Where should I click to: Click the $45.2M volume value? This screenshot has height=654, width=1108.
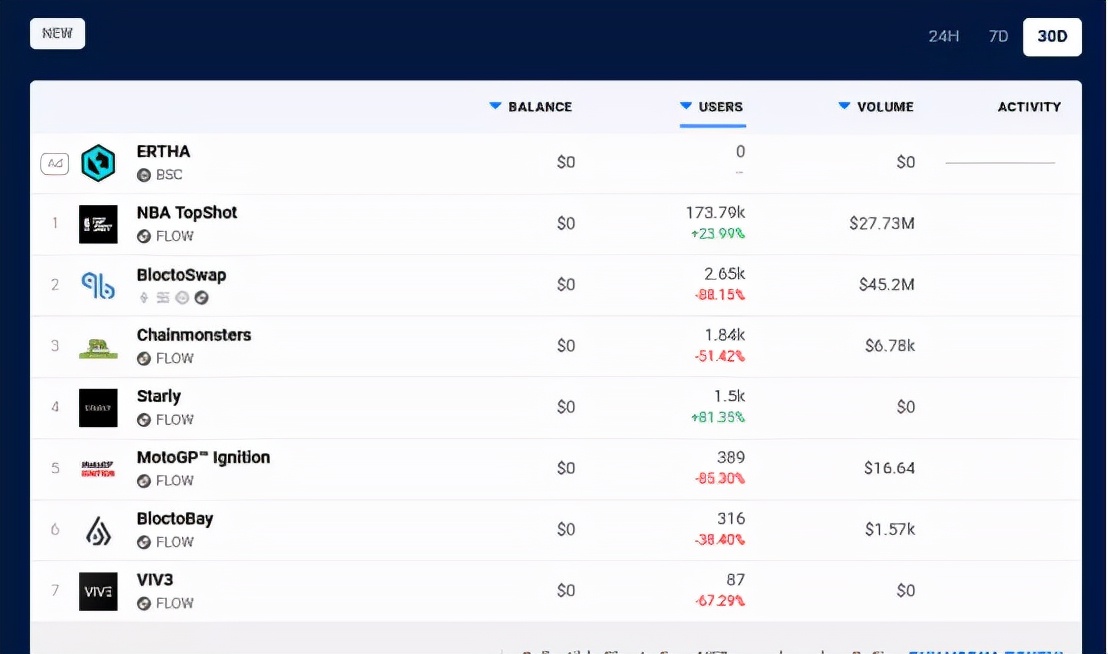coord(886,285)
